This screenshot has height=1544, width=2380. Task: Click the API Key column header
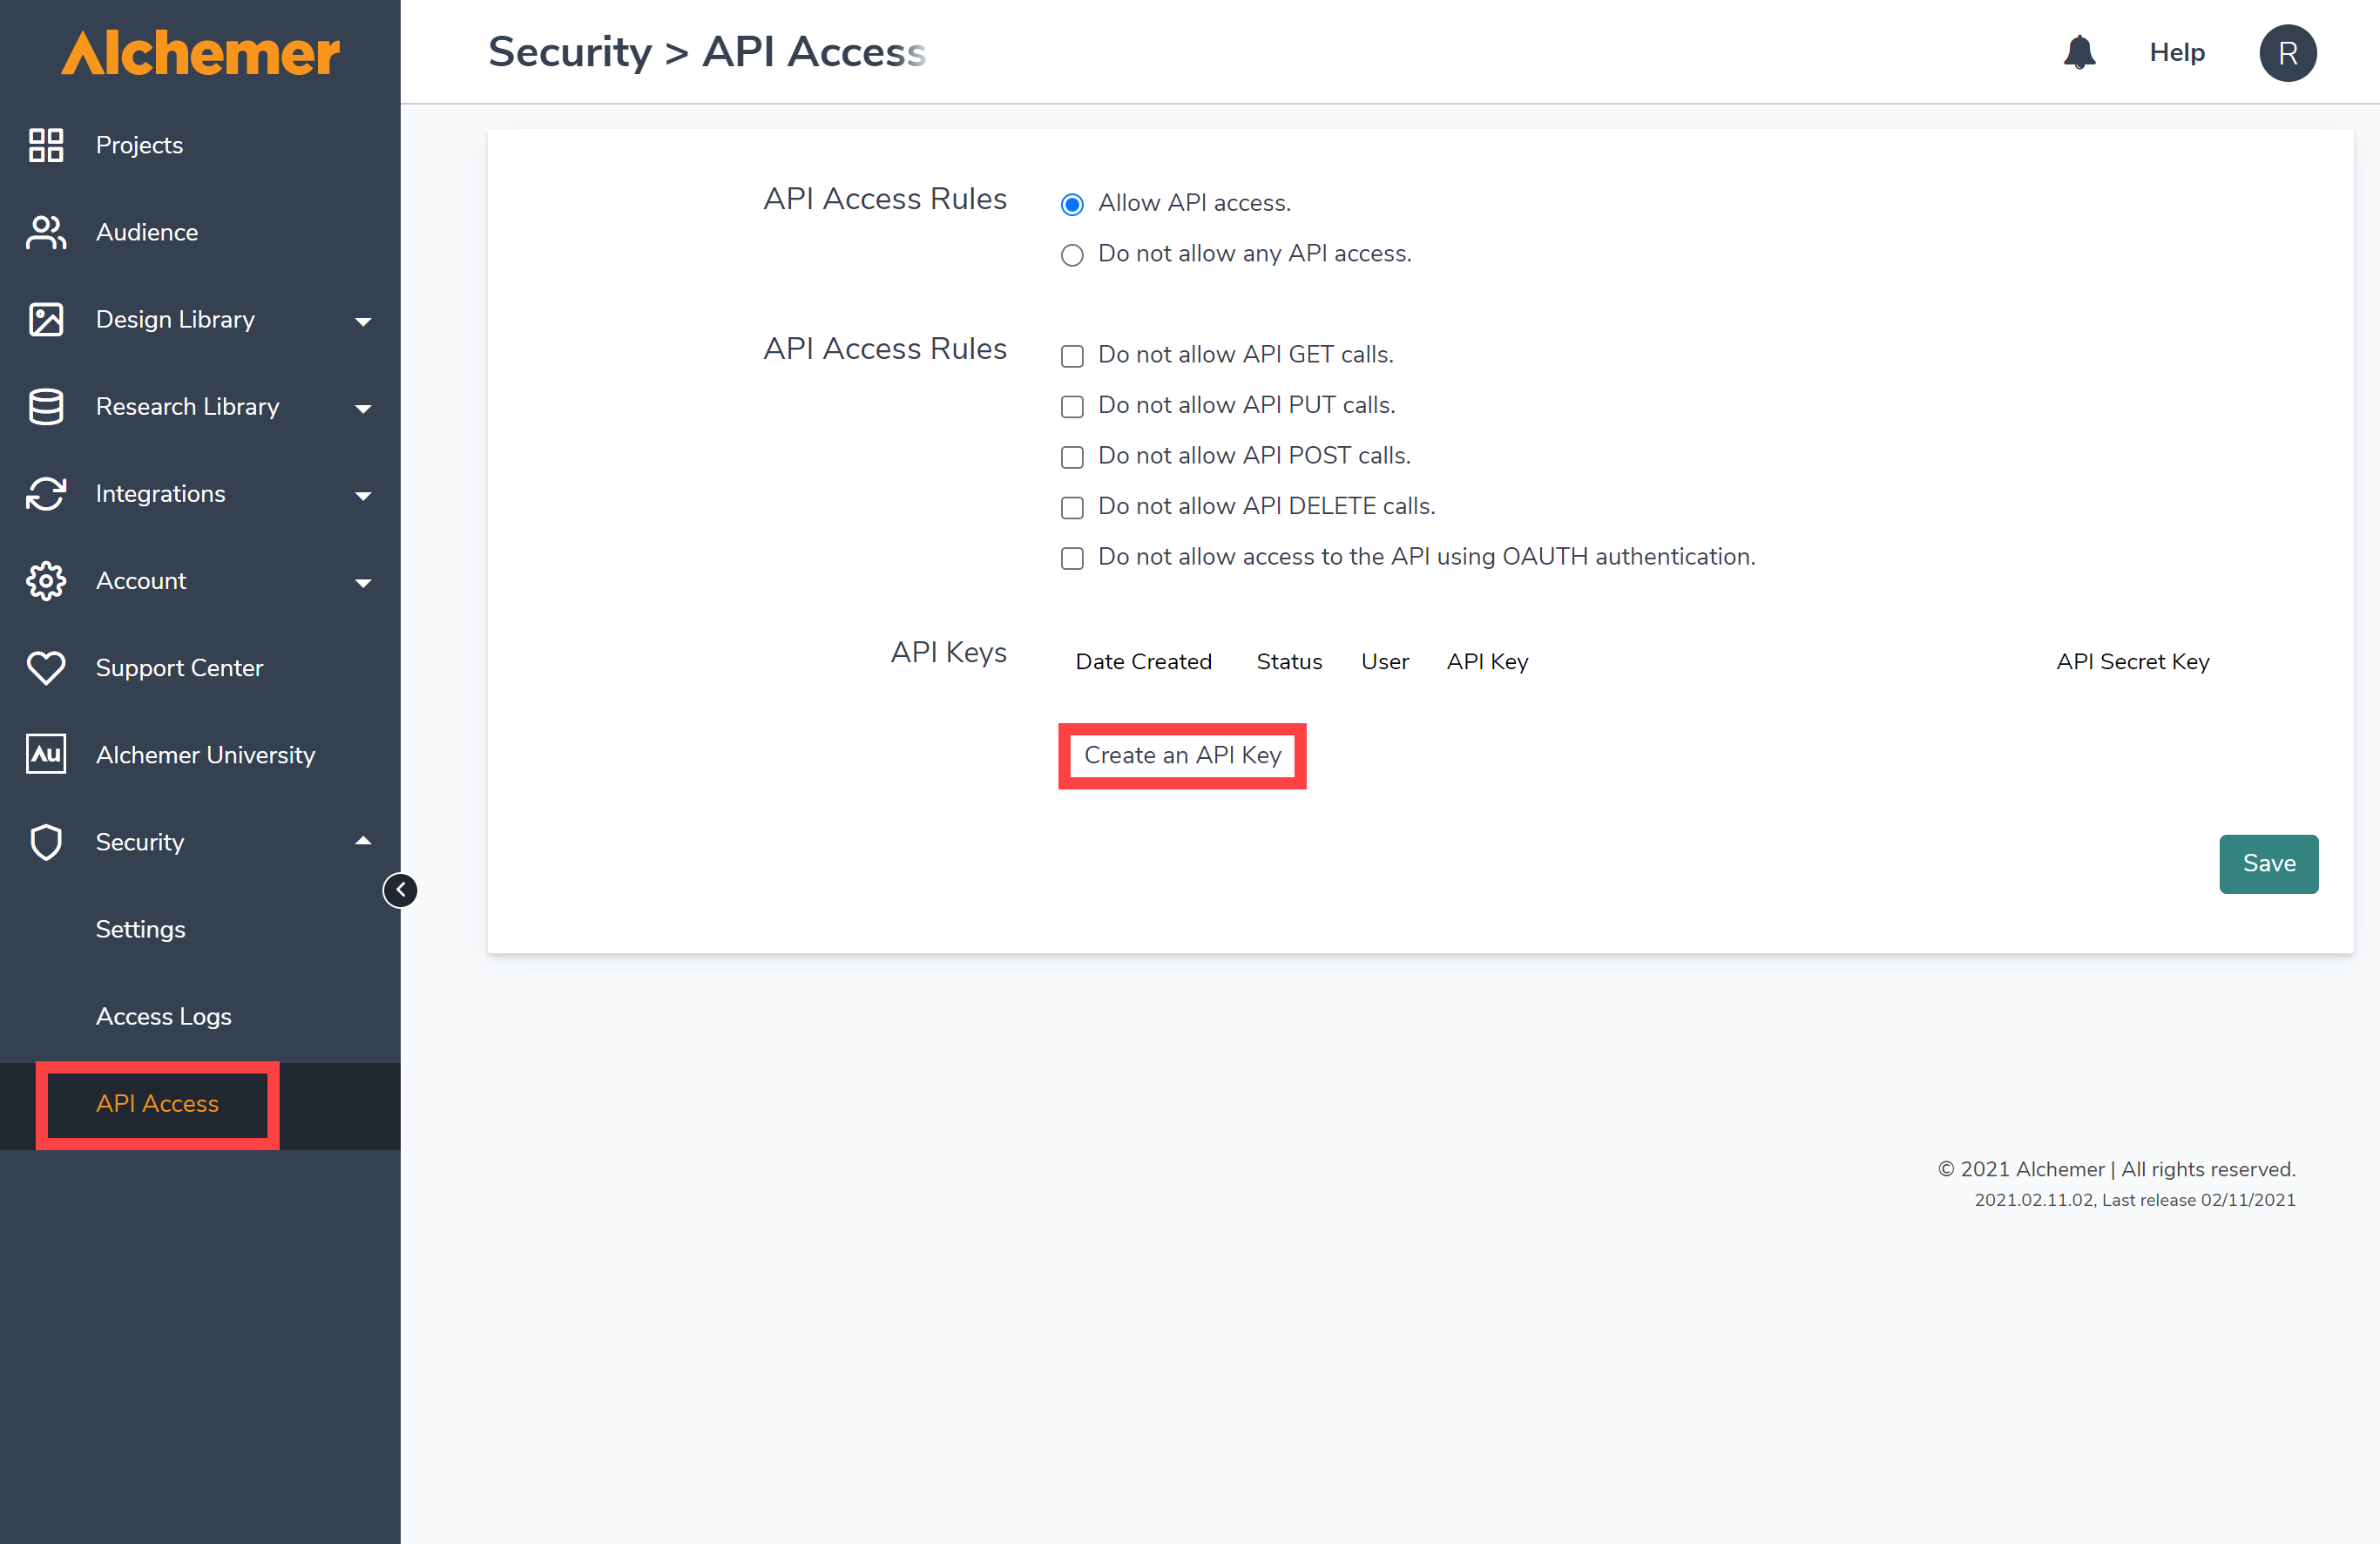coord(1487,661)
